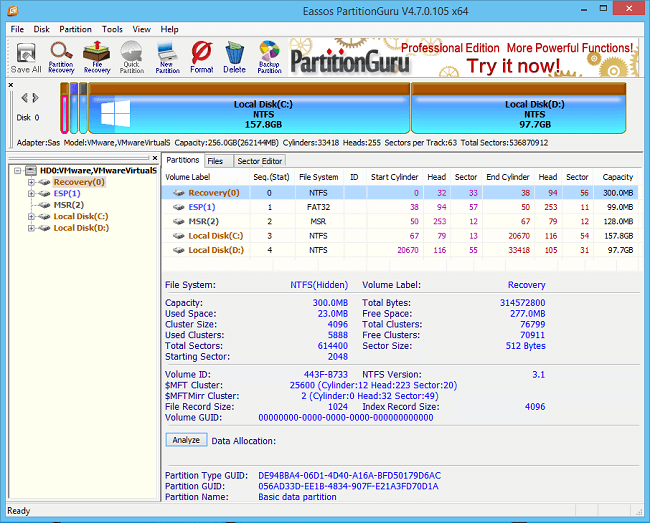Open the Partition Recovery tool
Image resolution: width=650 pixels, height=523 pixels.
coord(61,58)
